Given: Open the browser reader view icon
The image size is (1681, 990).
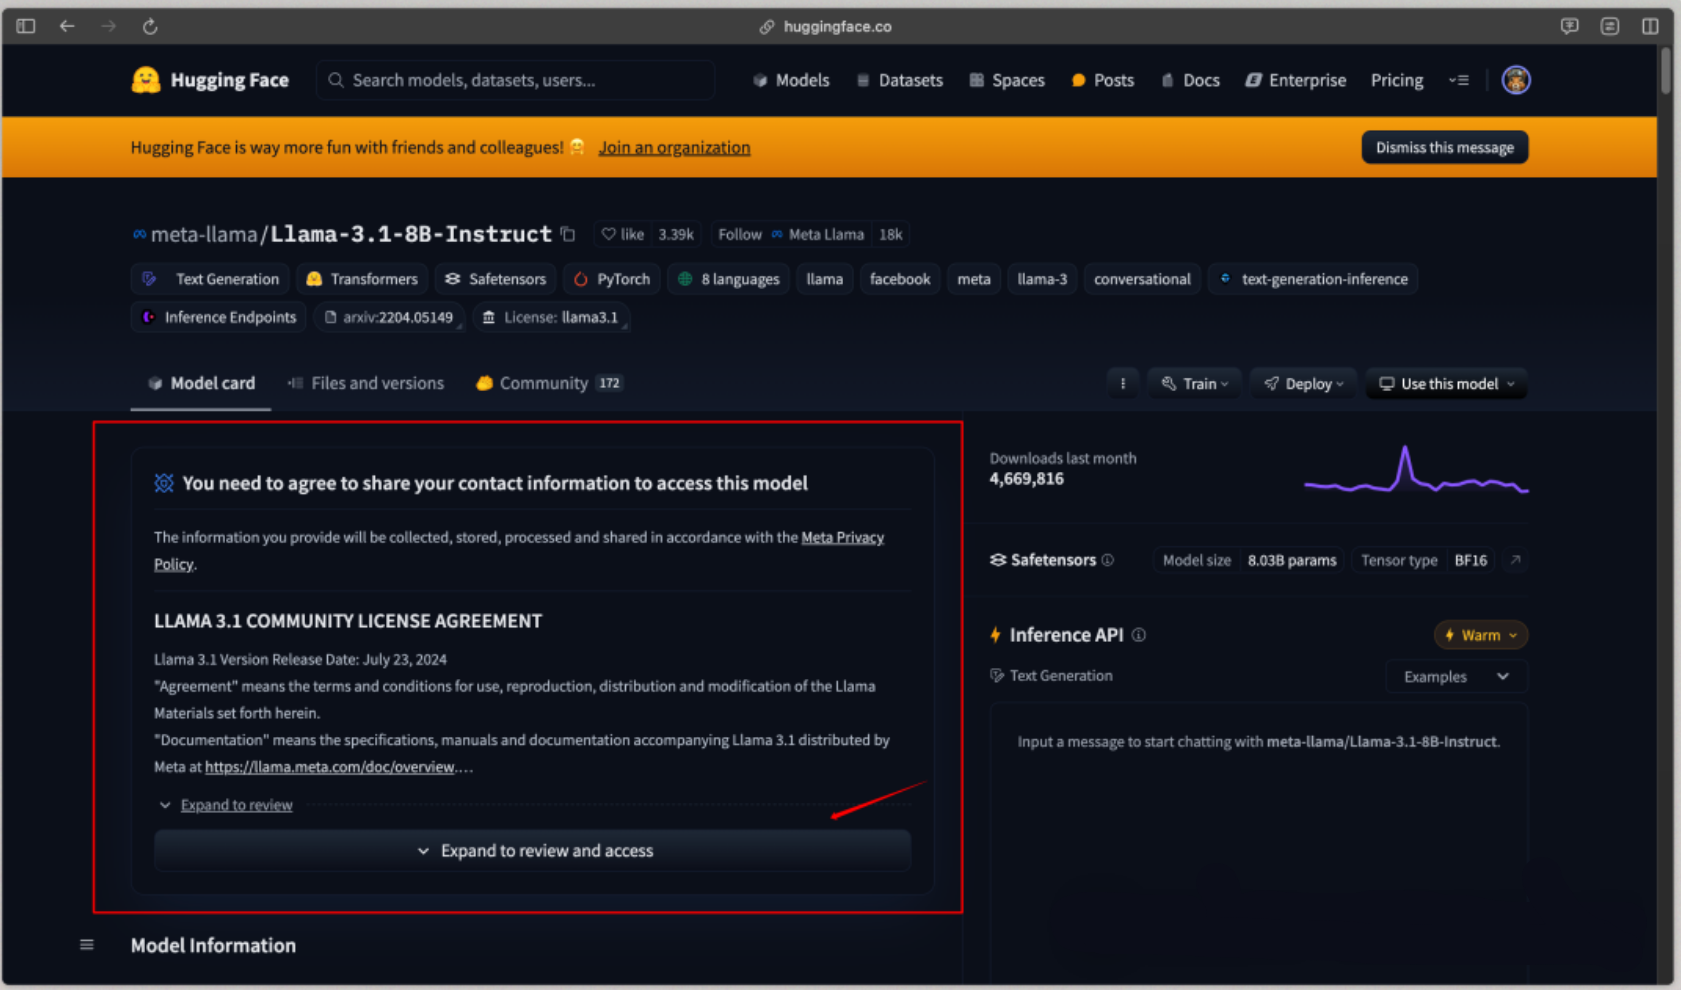Looking at the screenshot, I should [x=1609, y=26].
